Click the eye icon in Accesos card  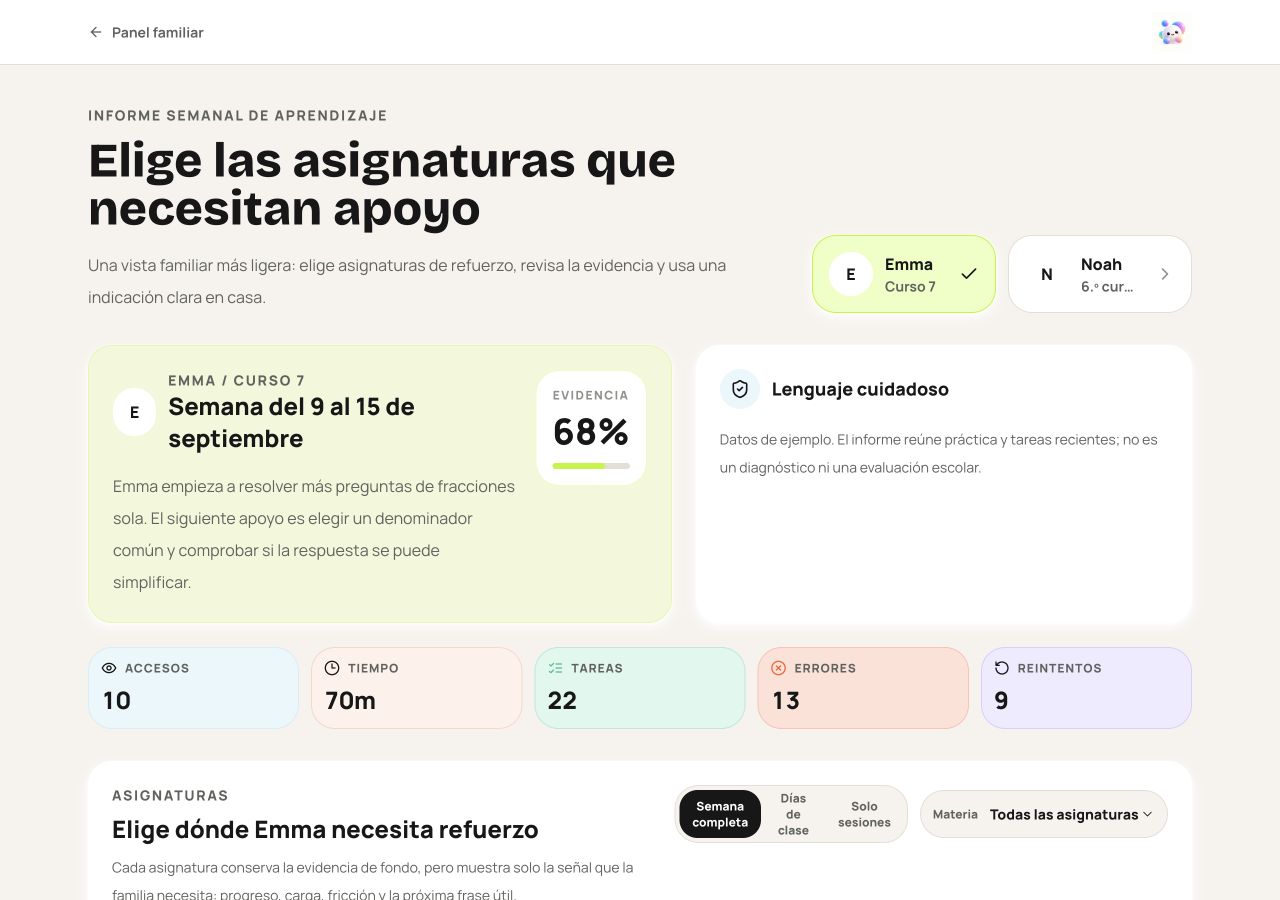110,668
